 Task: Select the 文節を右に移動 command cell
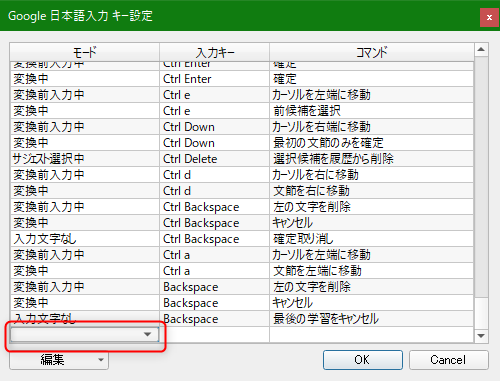pyautogui.click(x=371, y=191)
